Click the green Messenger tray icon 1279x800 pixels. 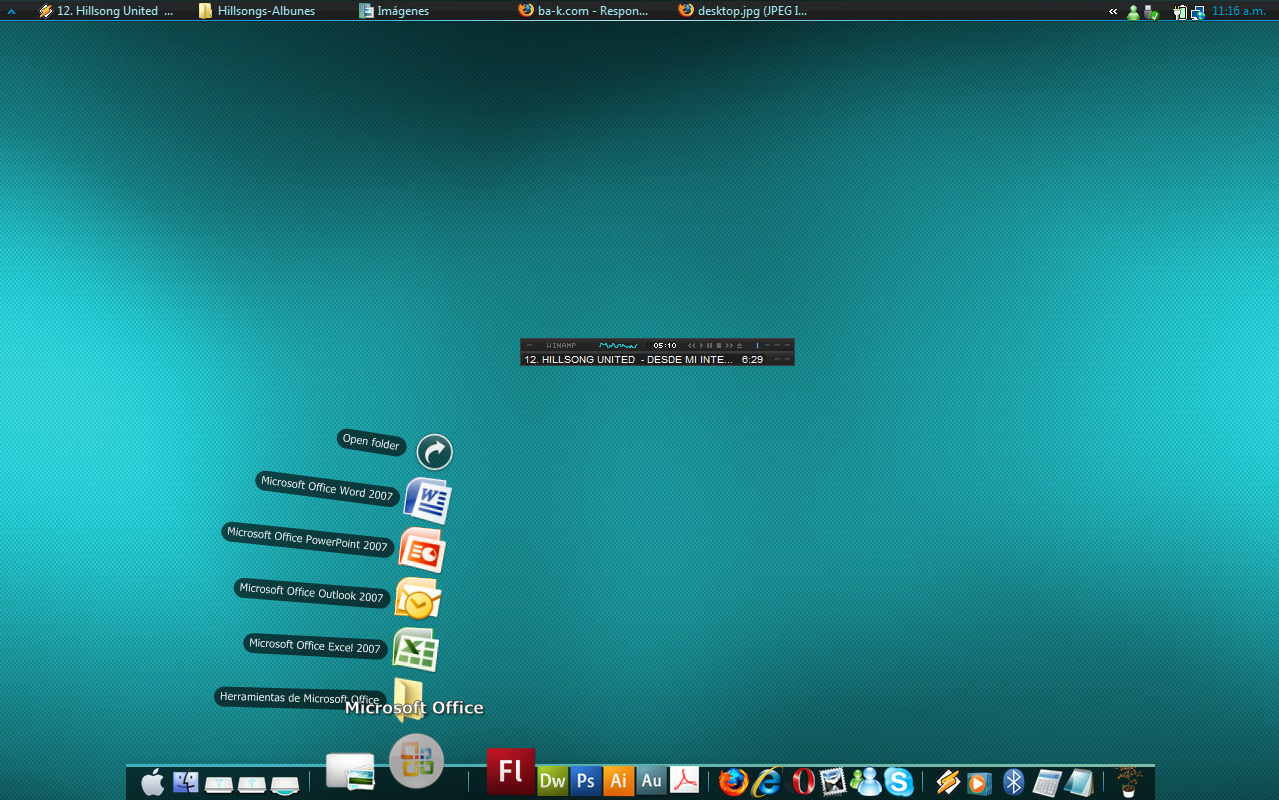1133,13
